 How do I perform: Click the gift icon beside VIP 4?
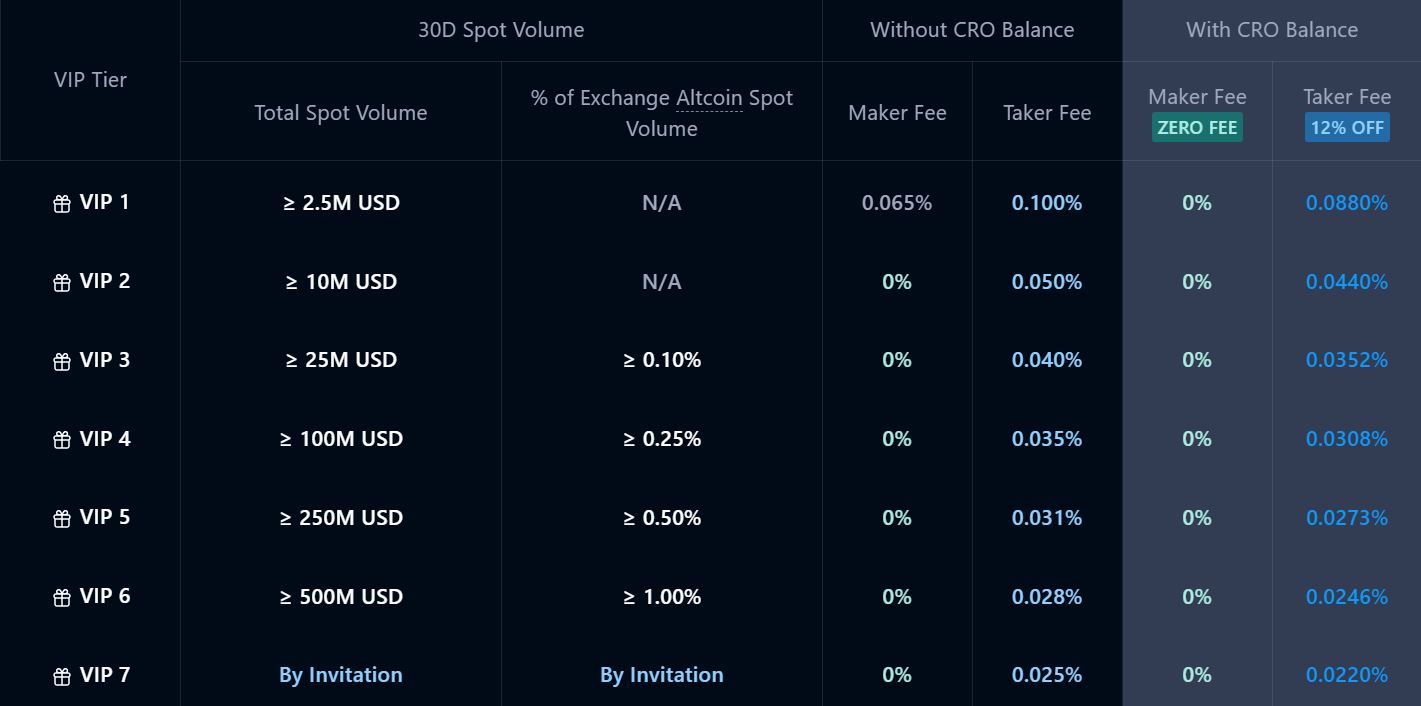pyautogui.click(x=62, y=440)
